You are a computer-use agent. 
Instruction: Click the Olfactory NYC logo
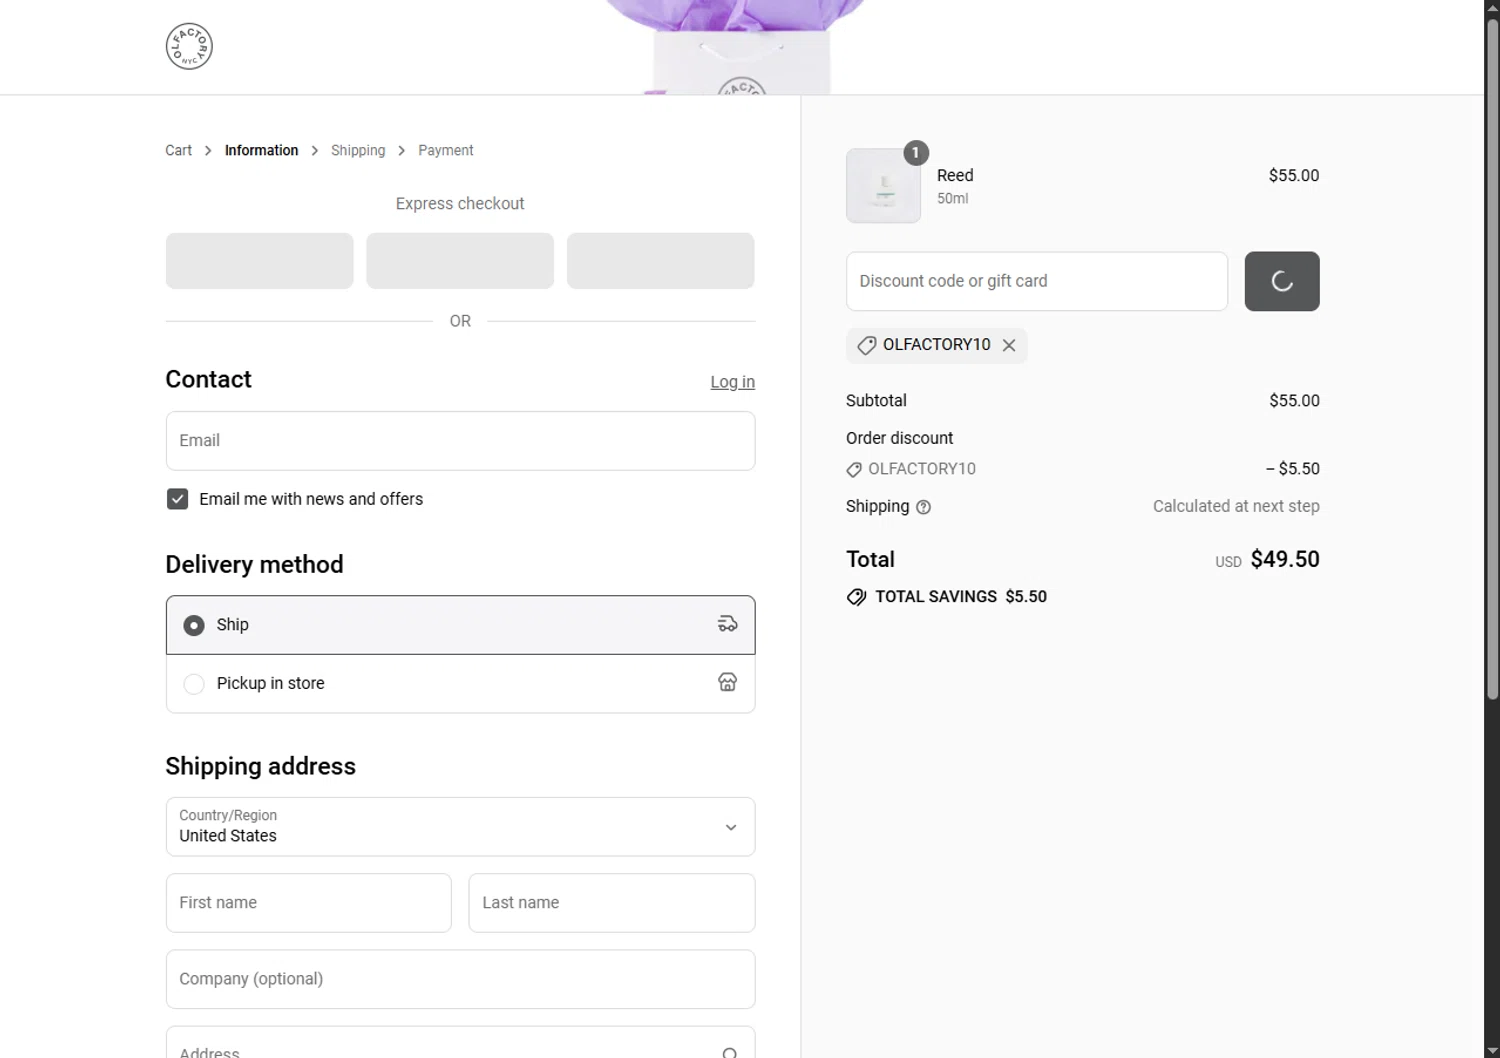189,46
